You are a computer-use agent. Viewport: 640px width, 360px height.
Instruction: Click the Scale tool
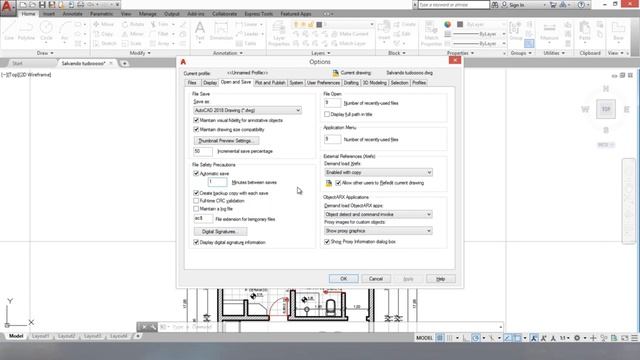click(x=132, y=43)
